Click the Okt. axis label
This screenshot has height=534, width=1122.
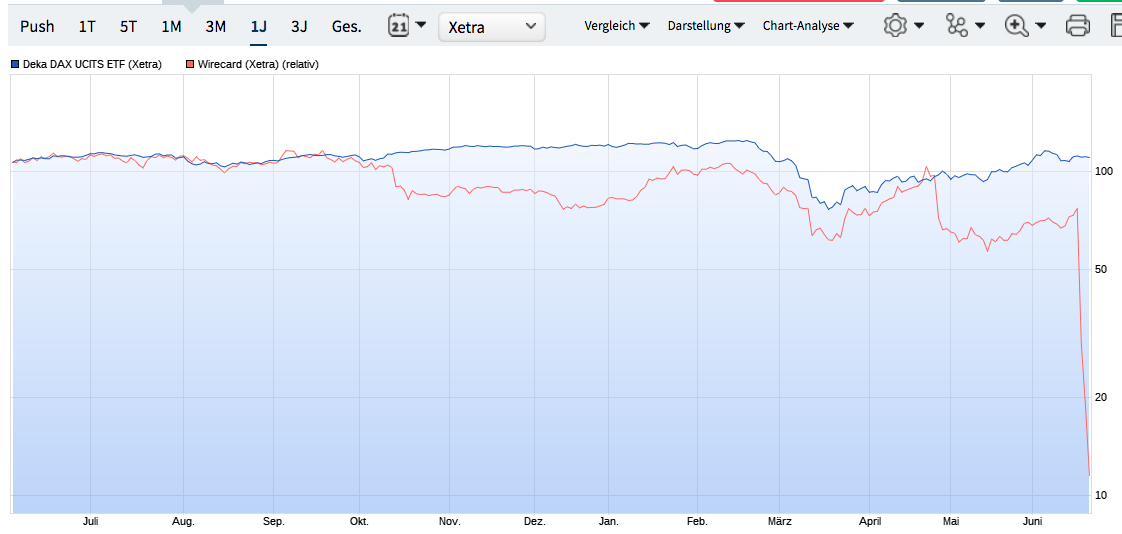point(359,521)
